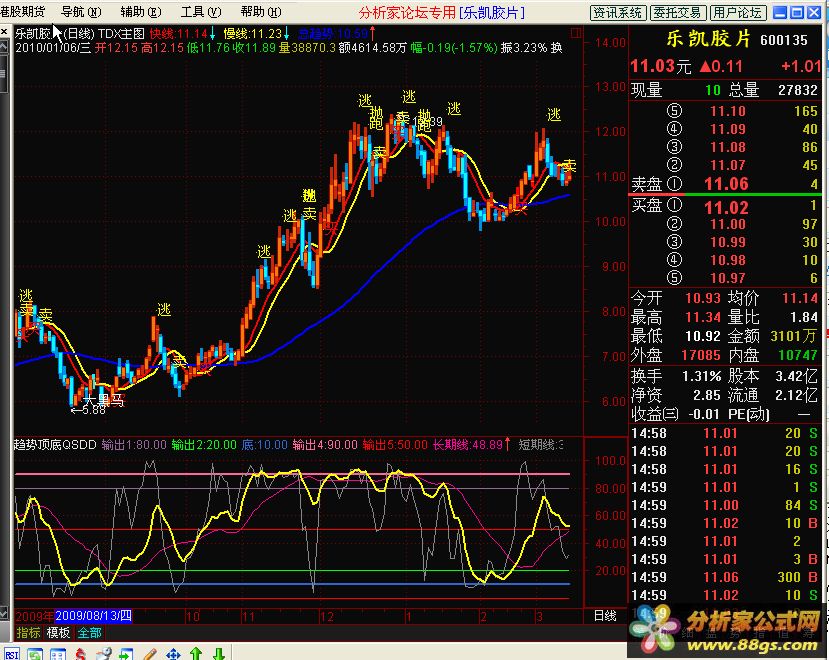Click the 换手 value 1.31%
This screenshot has height=660, width=829.
(701, 377)
